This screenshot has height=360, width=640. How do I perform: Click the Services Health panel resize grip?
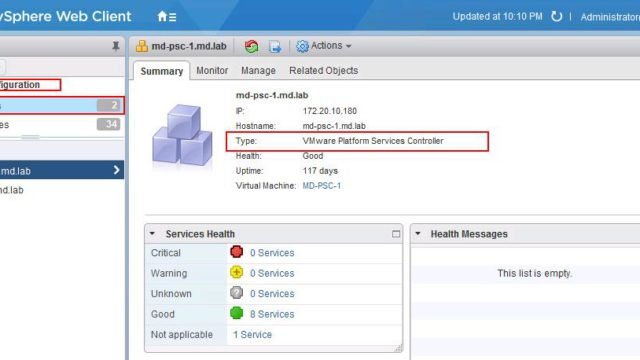tap(398, 348)
